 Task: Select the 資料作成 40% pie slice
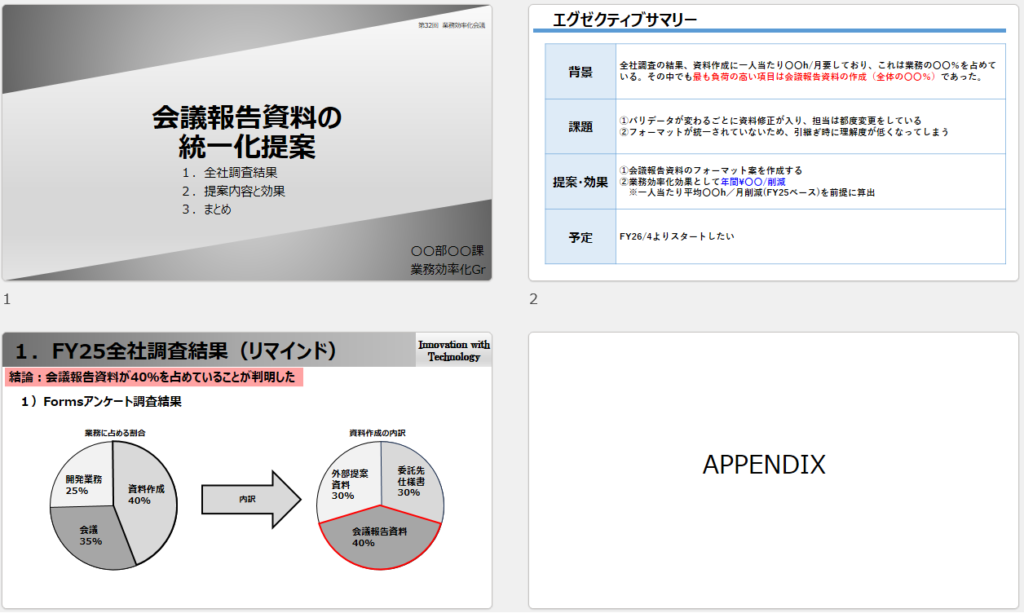tap(145, 495)
